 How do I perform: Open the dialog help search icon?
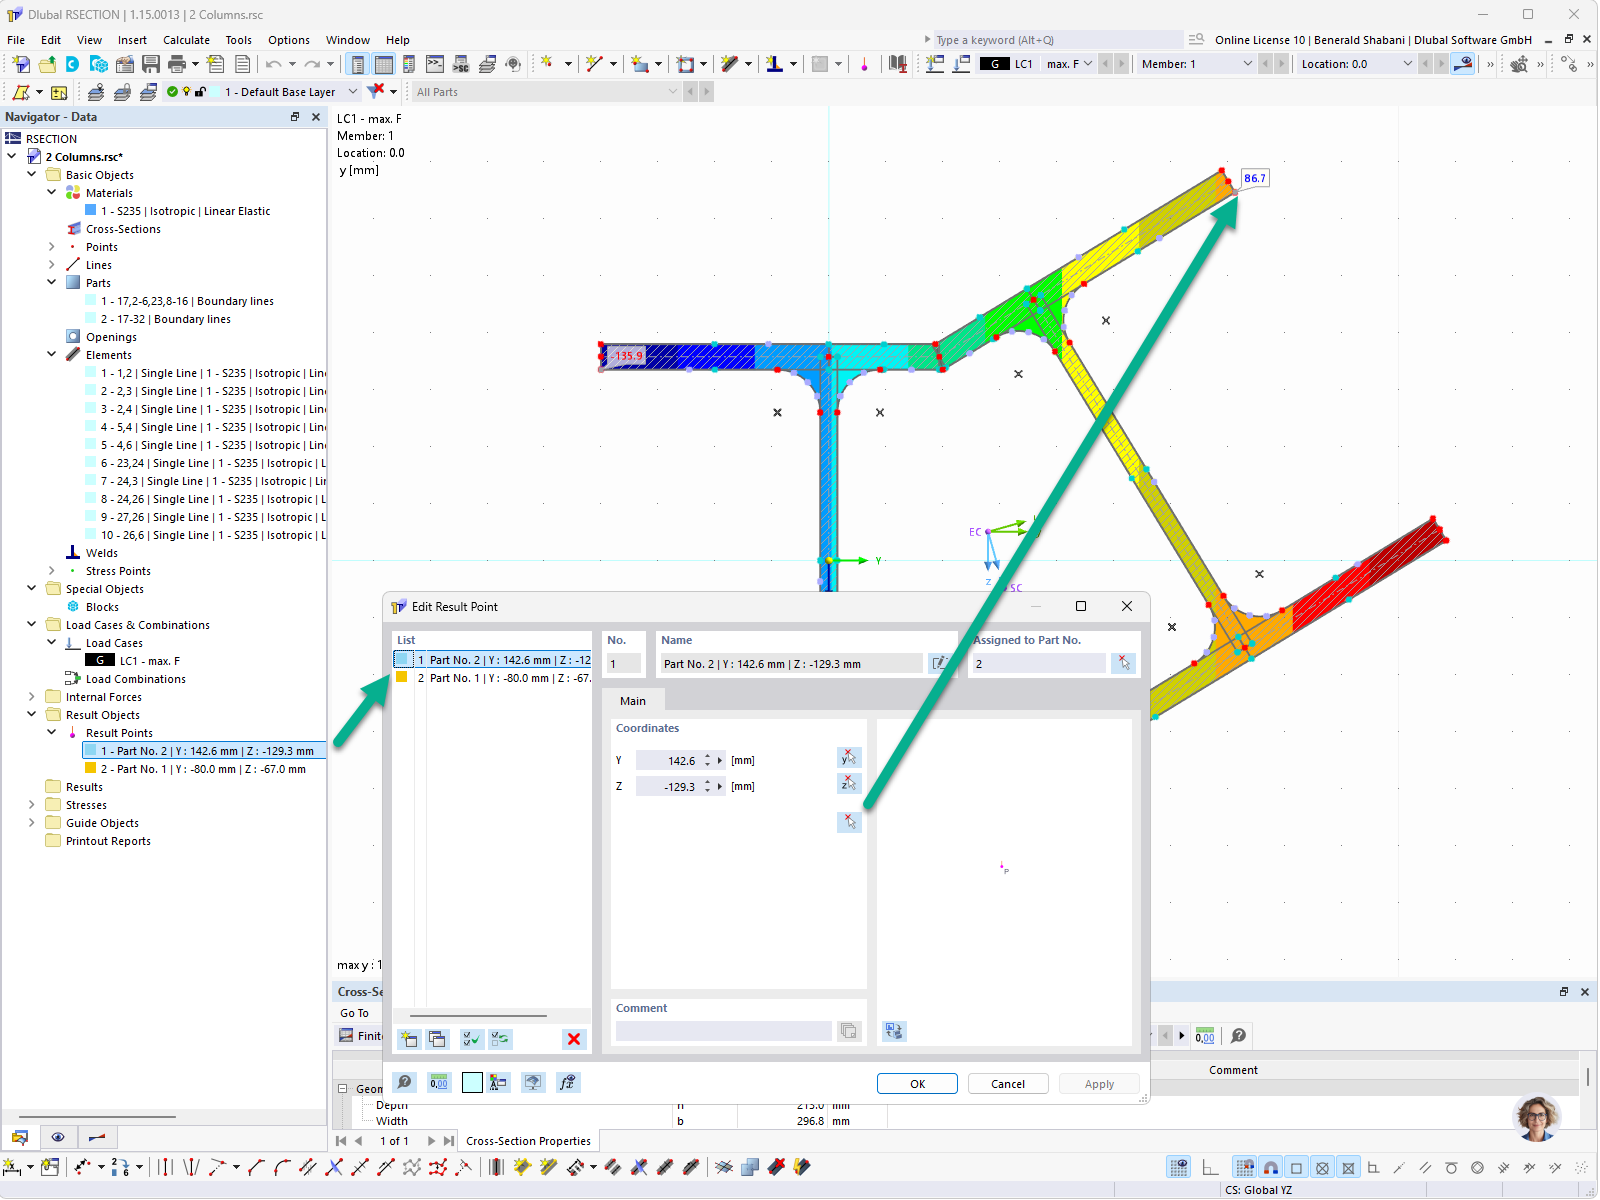point(404,1082)
